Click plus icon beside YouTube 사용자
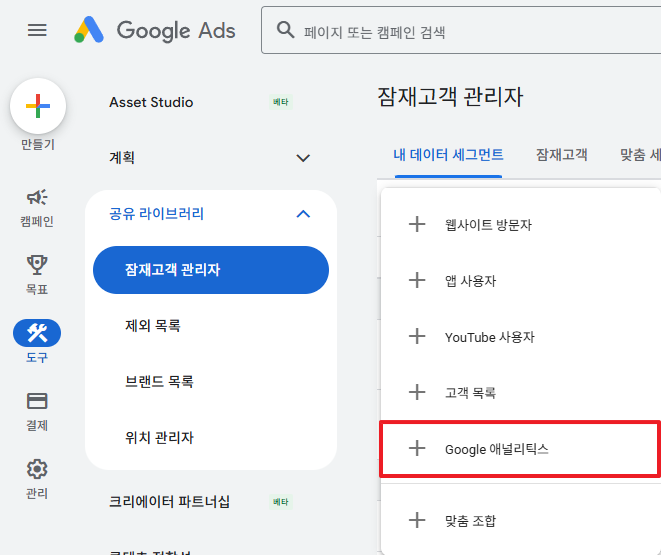Screen dimensions: 661x555 tap(417, 336)
